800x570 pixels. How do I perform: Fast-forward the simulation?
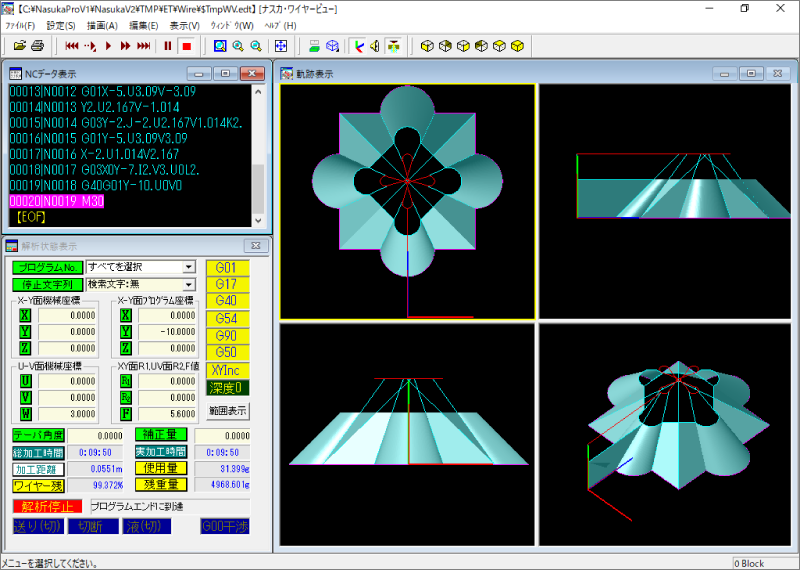(126, 46)
